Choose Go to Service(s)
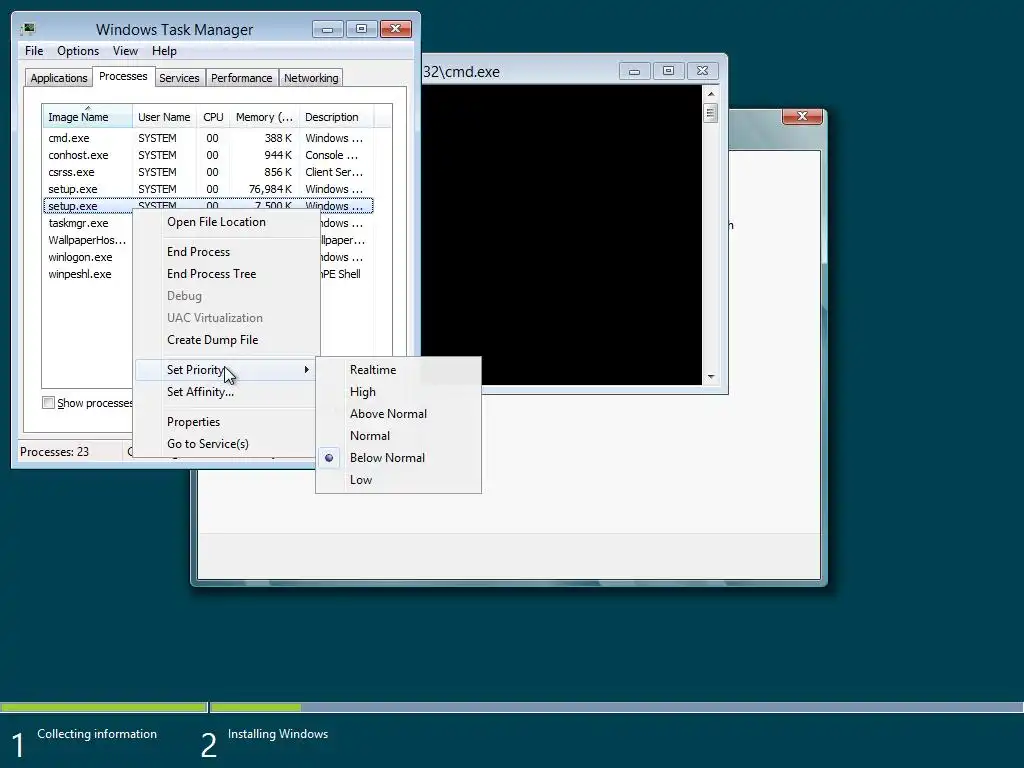 coord(226,444)
